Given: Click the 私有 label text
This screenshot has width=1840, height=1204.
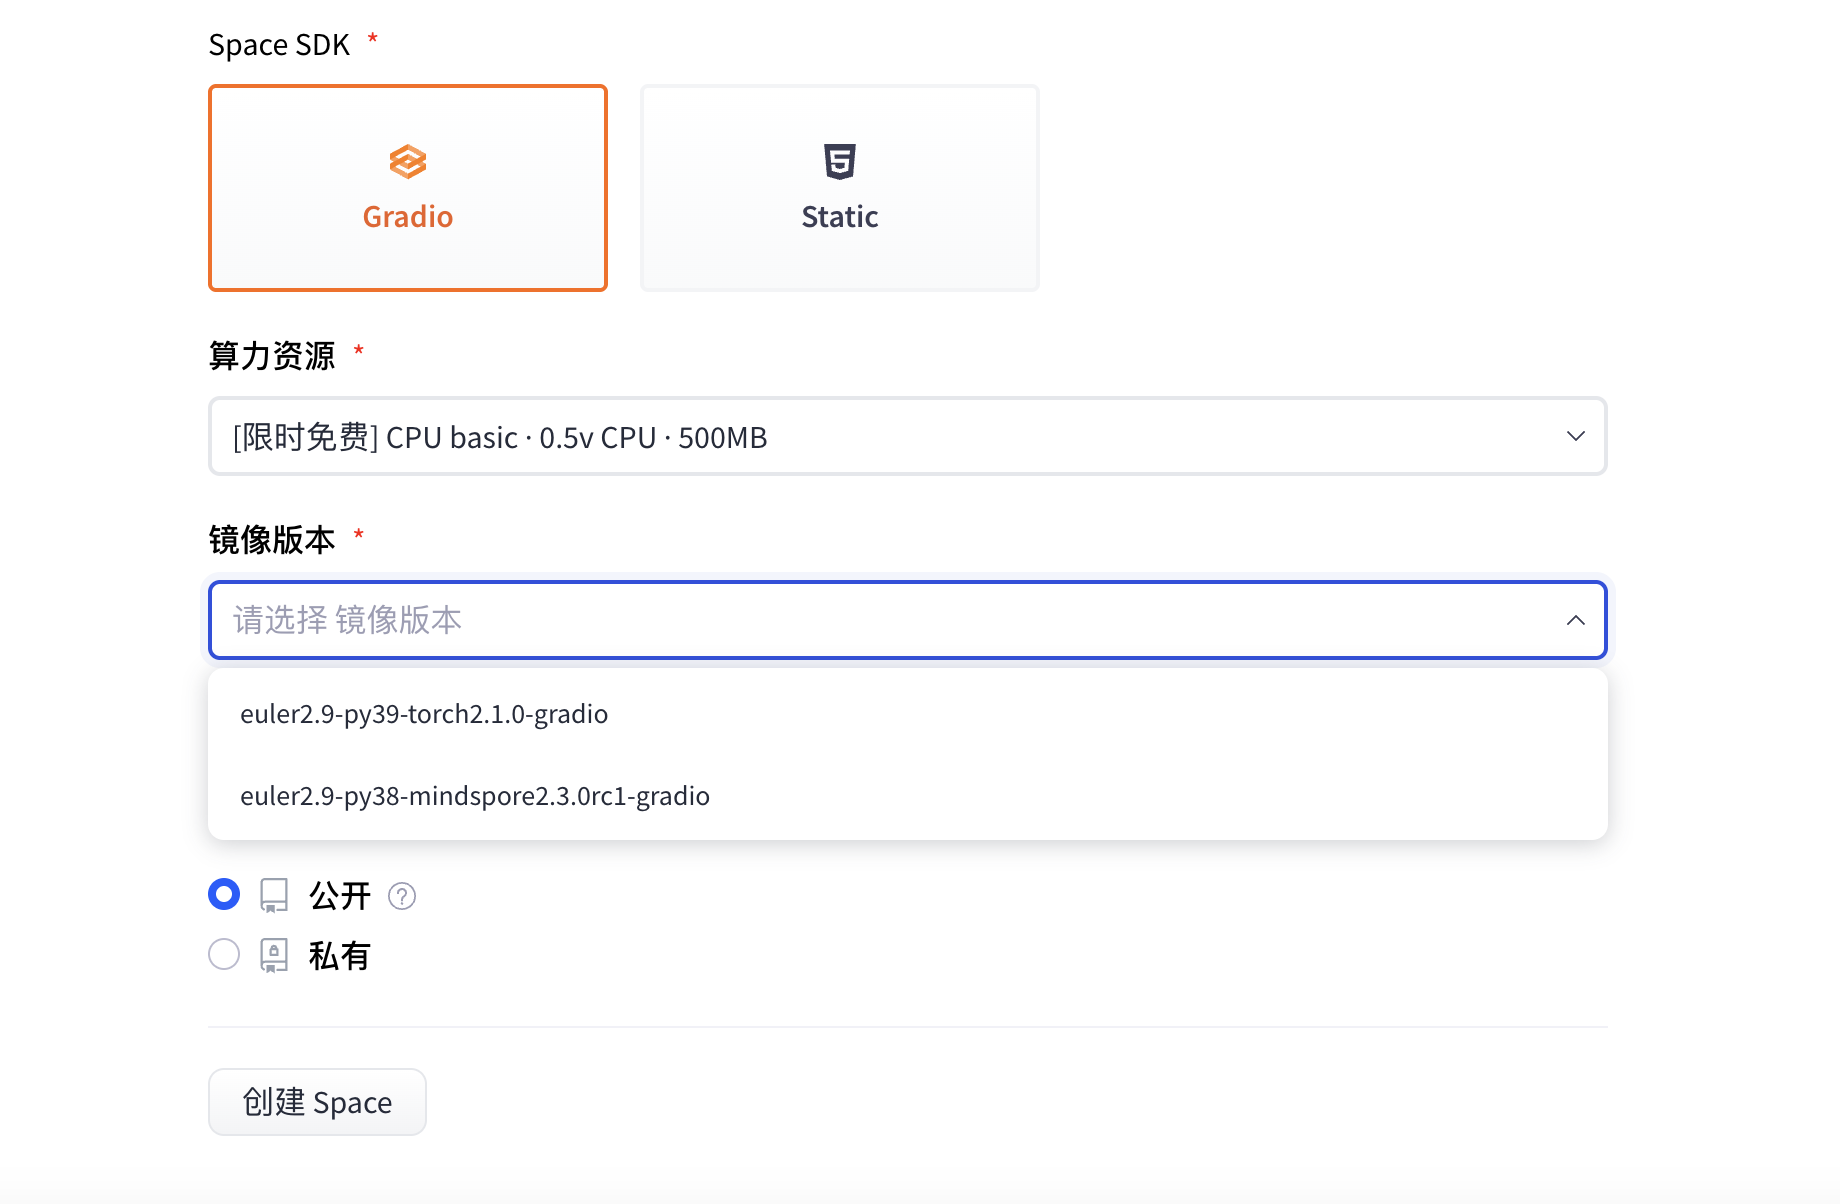Looking at the screenshot, I should [340, 955].
